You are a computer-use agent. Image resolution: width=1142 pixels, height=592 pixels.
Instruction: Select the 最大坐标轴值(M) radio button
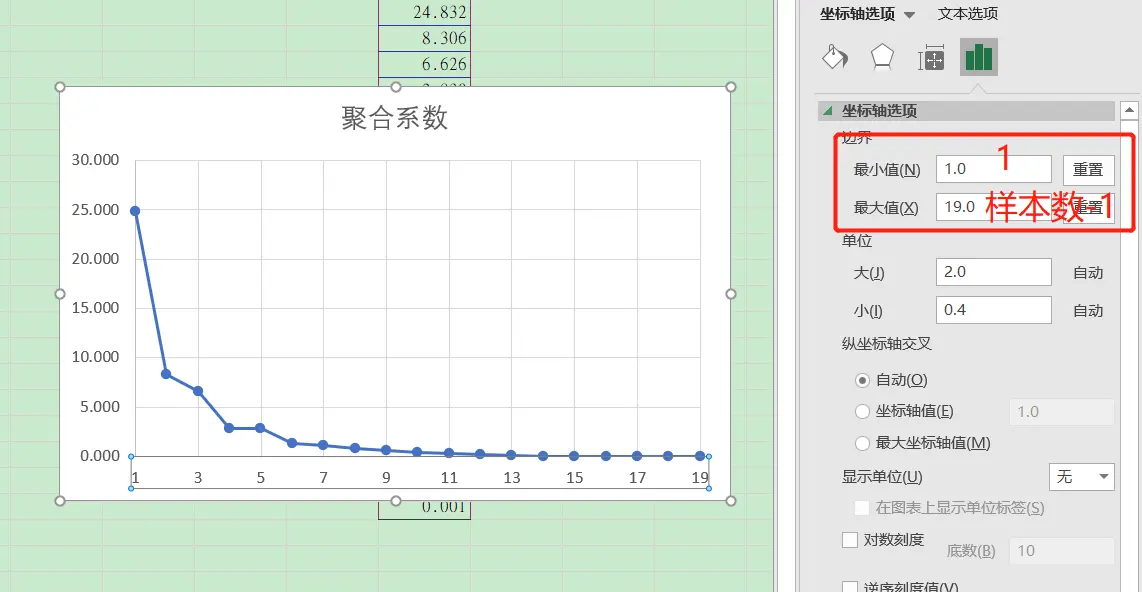pyautogui.click(x=862, y=443)
